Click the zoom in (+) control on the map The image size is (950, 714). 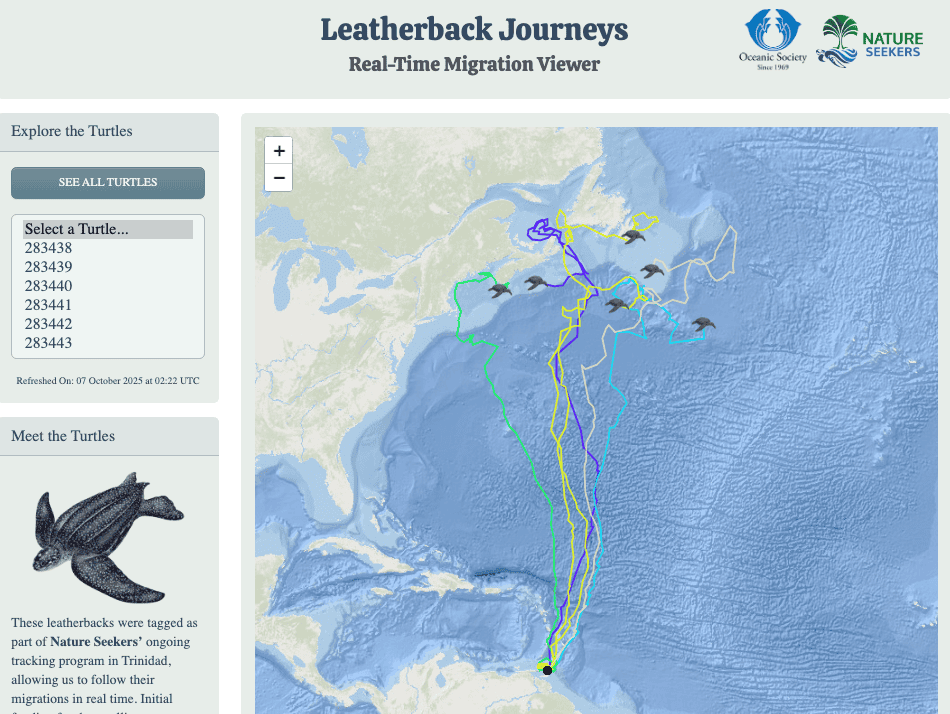278,150
